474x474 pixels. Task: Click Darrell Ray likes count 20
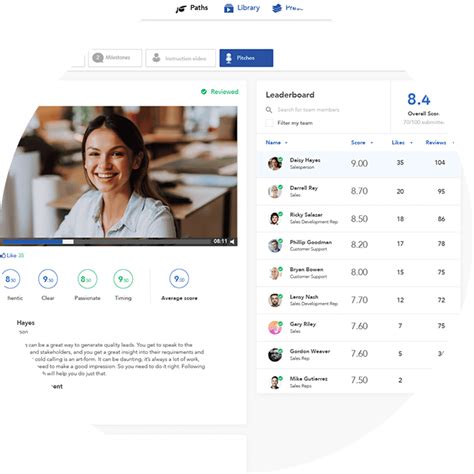pos(400,191)
